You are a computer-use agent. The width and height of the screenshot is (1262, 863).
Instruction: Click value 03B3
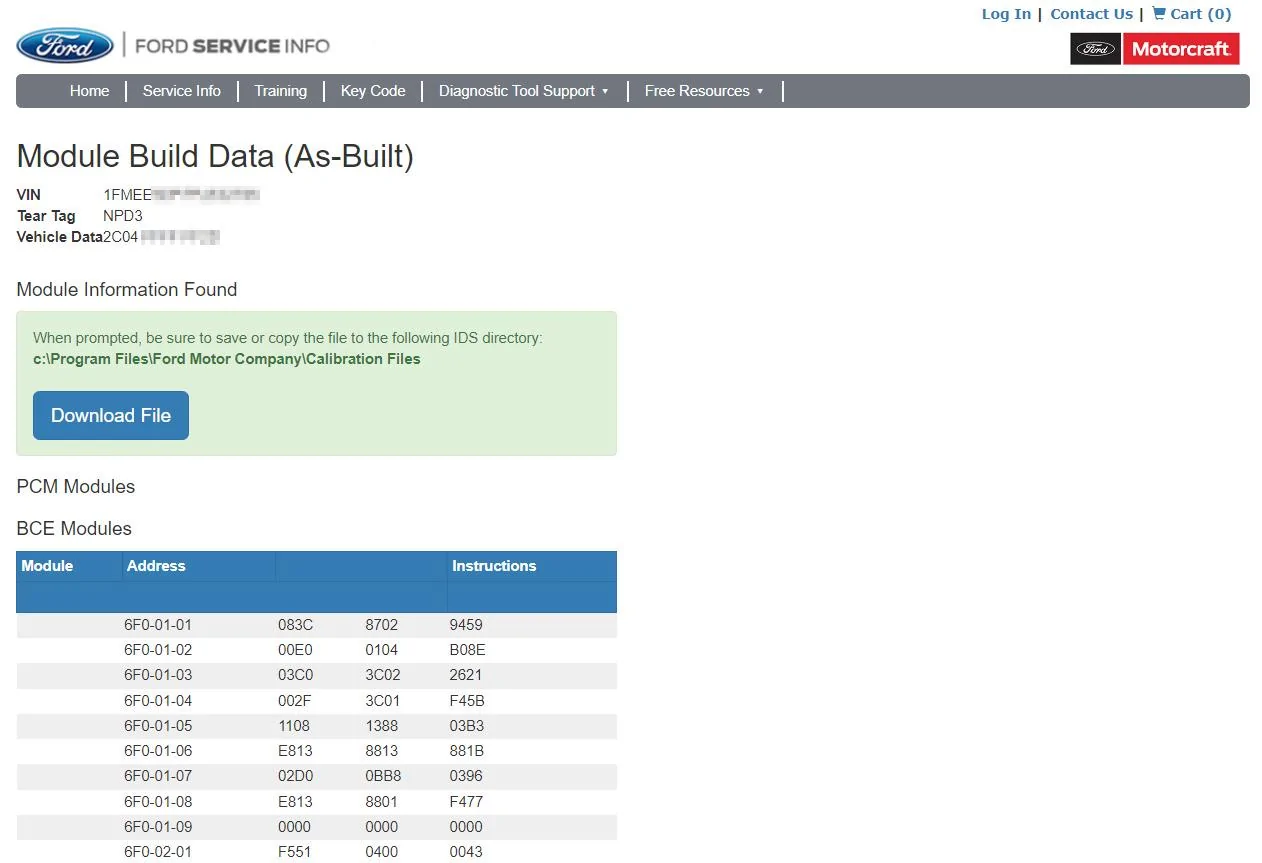point(467,726)
